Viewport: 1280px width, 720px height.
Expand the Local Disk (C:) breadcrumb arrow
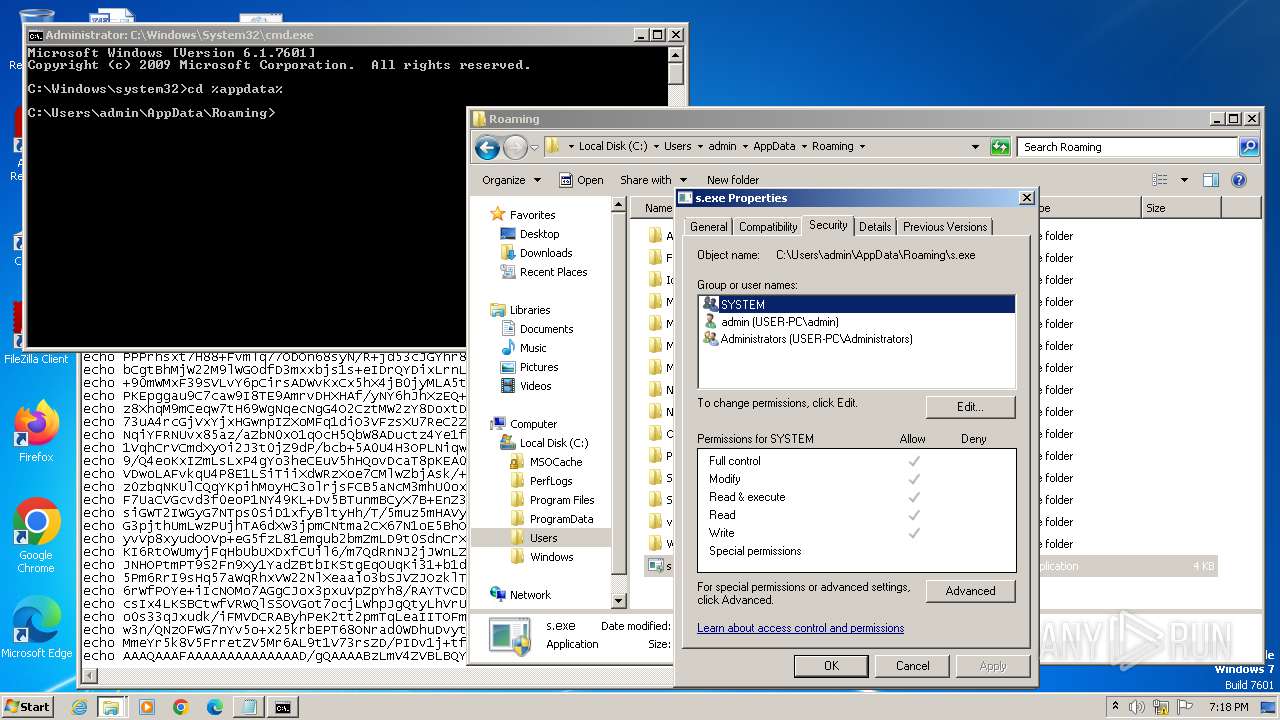click(656, 147)
